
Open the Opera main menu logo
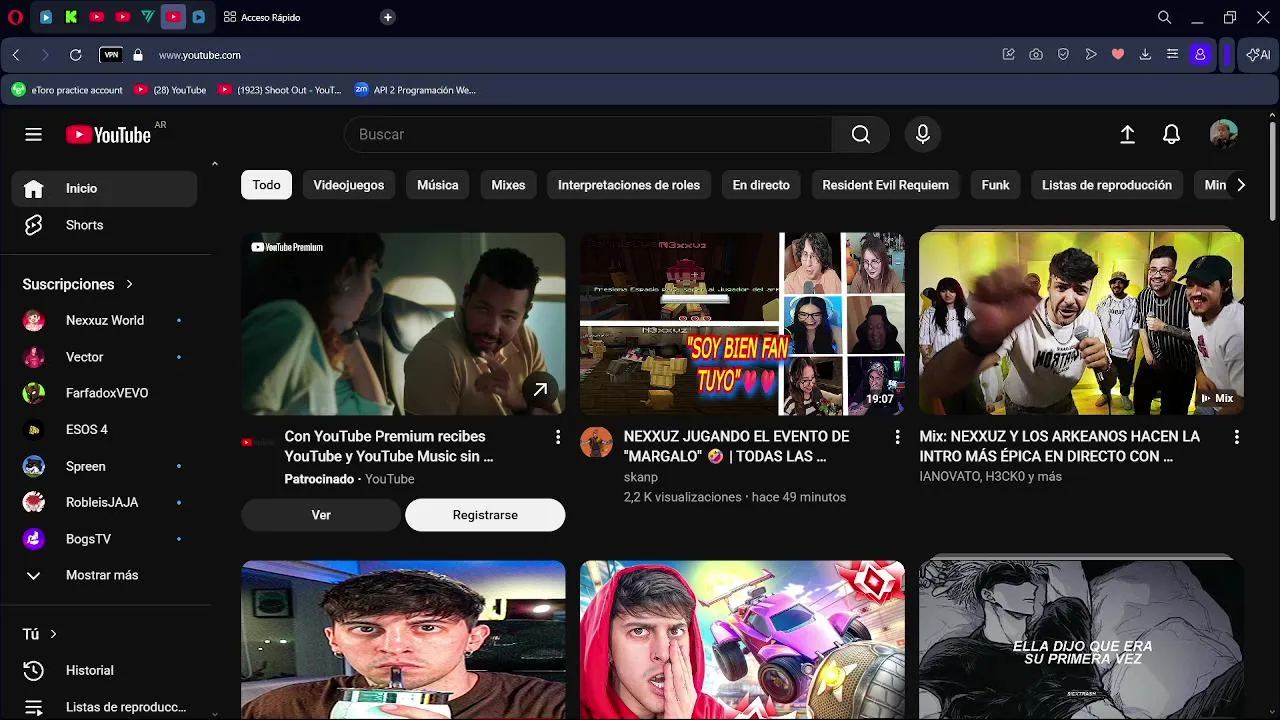click(15, 17)
